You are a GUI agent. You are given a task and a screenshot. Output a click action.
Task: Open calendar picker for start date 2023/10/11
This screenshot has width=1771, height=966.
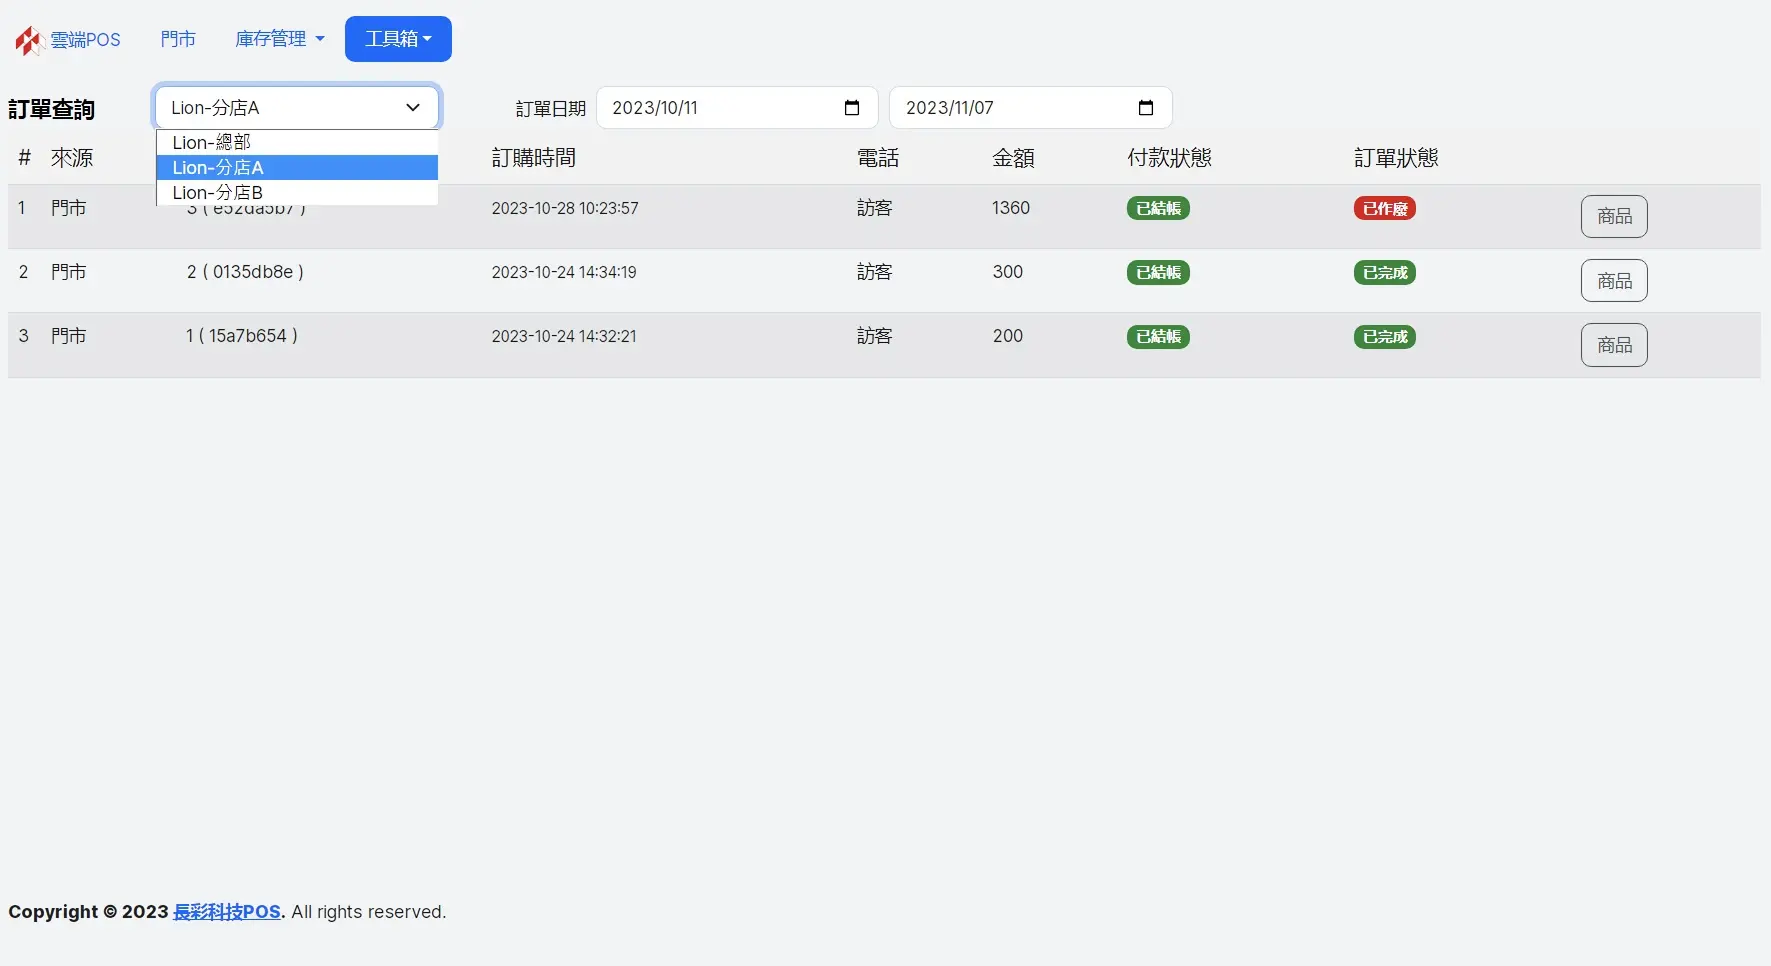coord(852,108)
